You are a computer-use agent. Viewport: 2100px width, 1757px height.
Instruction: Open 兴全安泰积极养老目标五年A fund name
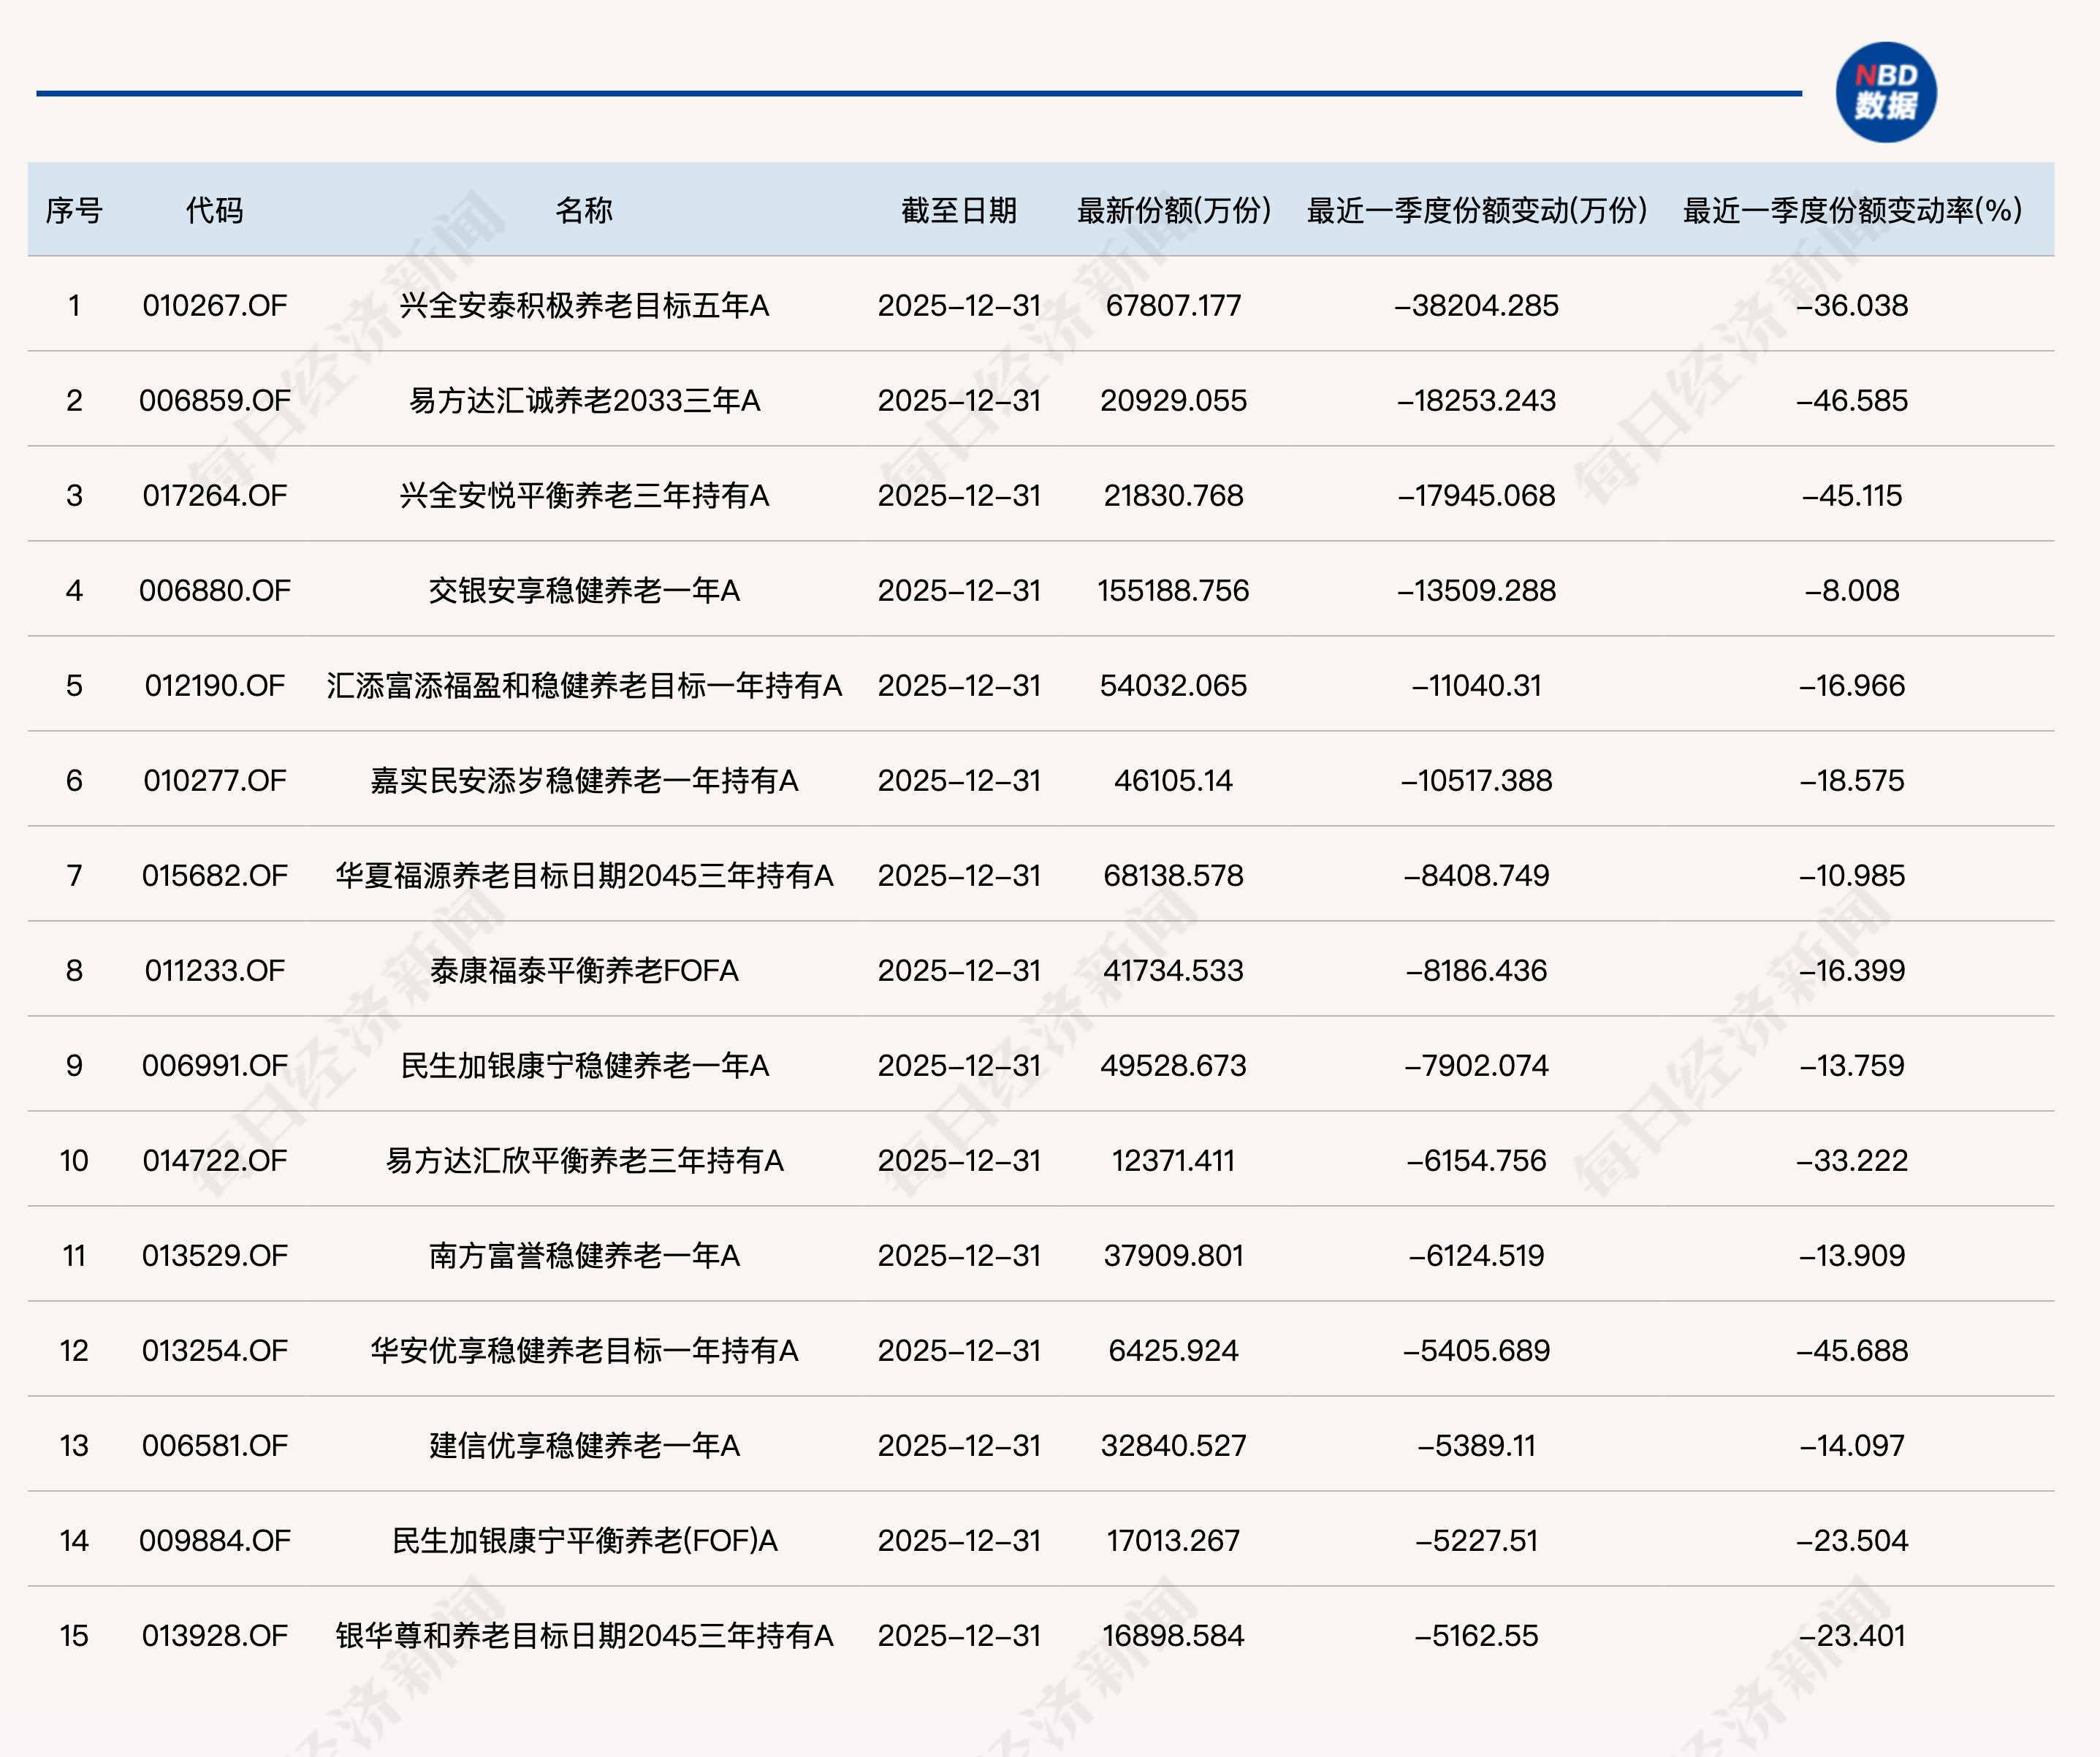pos(584,305)
